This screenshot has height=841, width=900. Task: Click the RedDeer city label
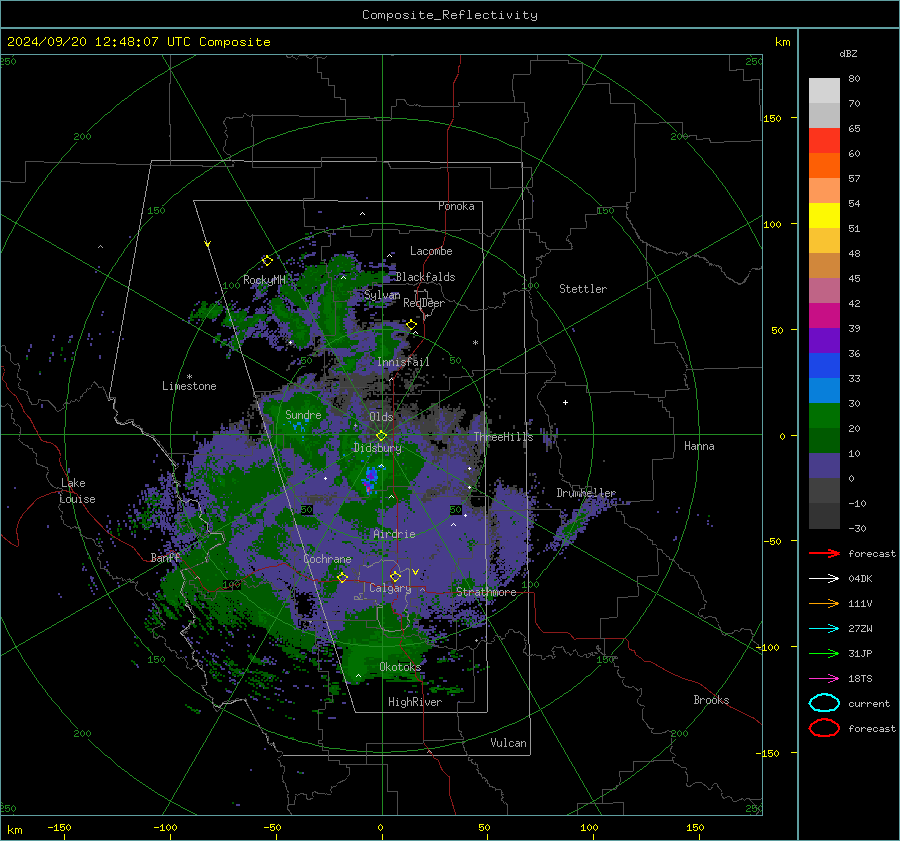tap(424, 303)
